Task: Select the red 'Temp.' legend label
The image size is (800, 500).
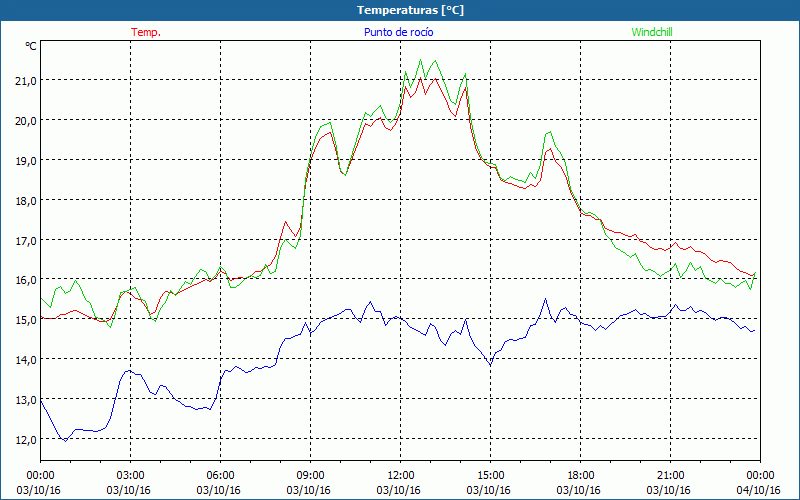Action: (146, 32)
